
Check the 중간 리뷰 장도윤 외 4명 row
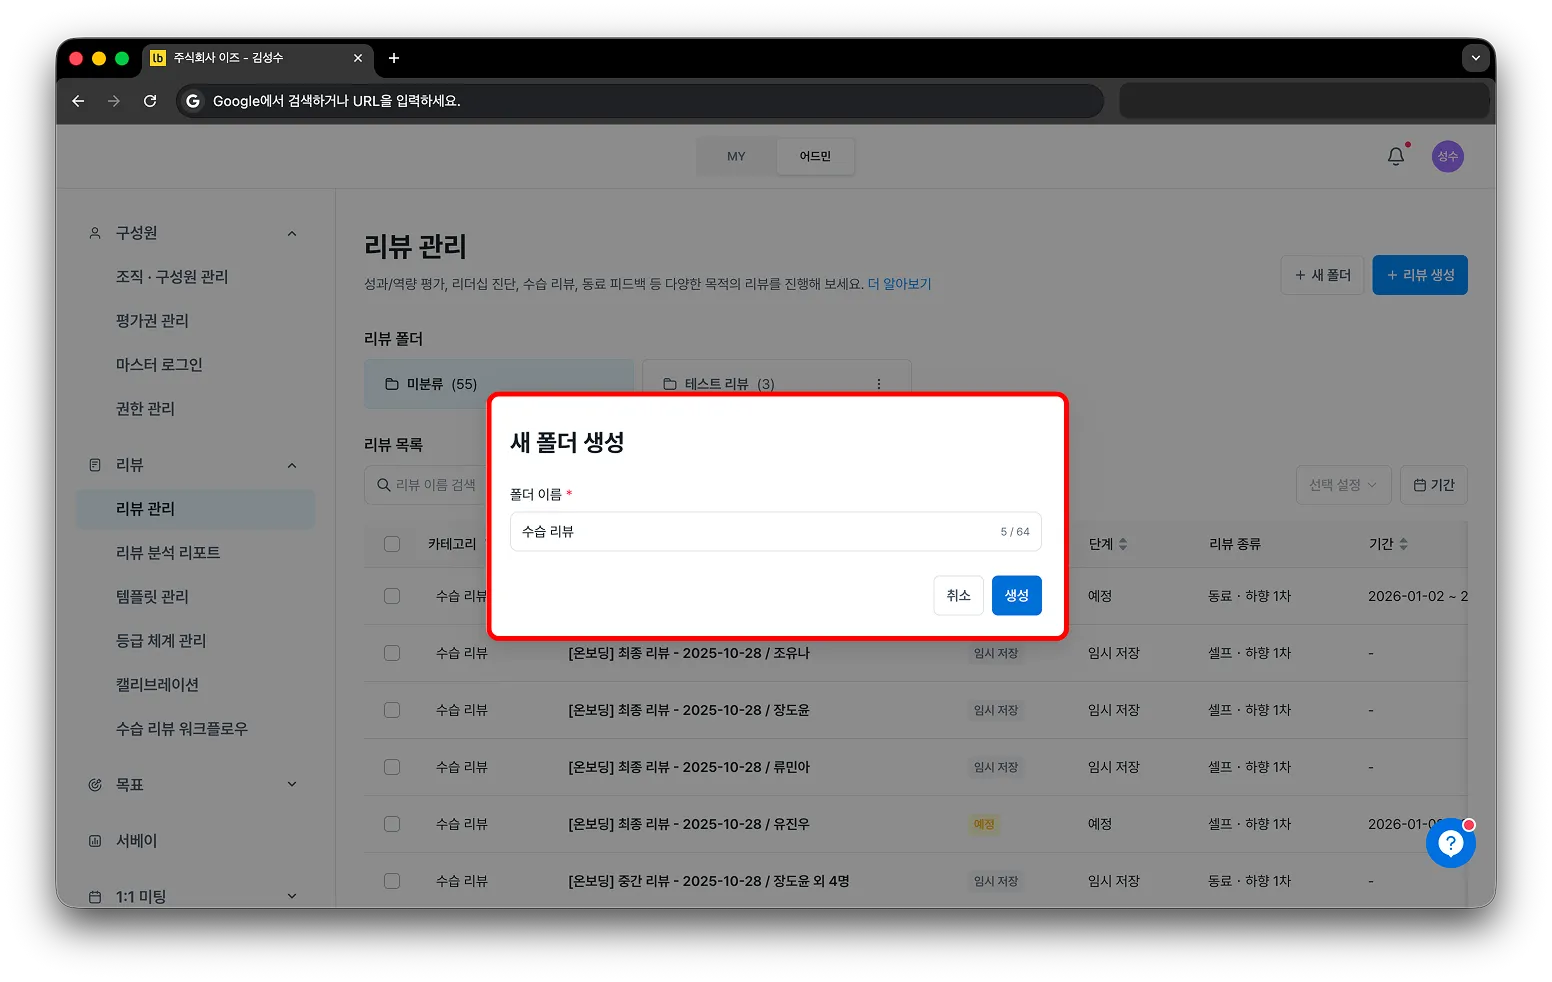[x=392, y=881]
